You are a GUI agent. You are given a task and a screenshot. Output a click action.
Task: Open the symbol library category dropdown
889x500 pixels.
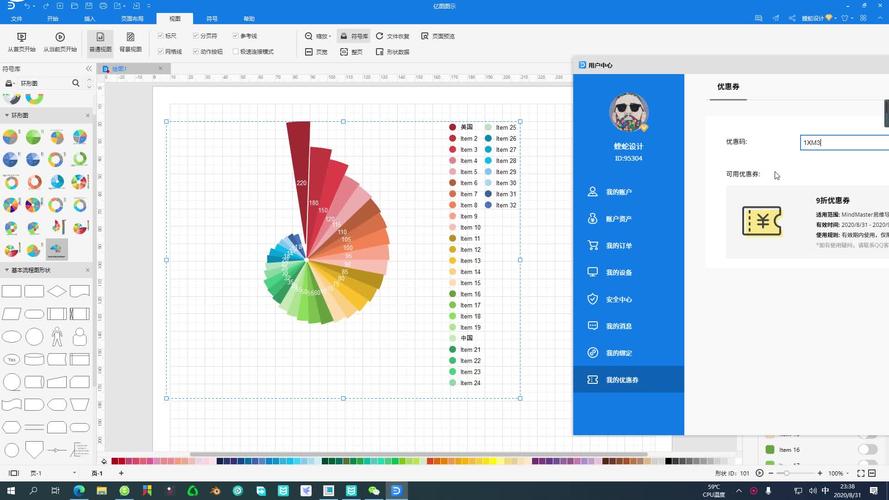9,83
